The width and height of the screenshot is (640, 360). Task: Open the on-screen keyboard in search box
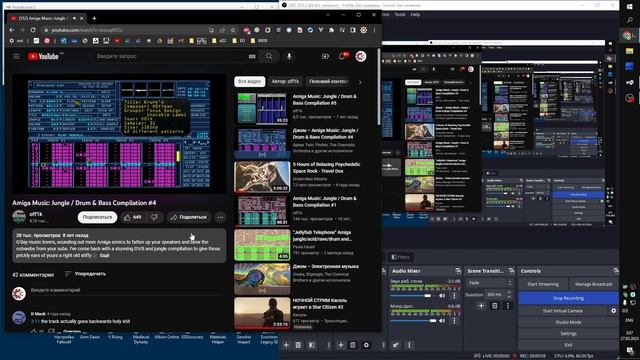[252, 56]
